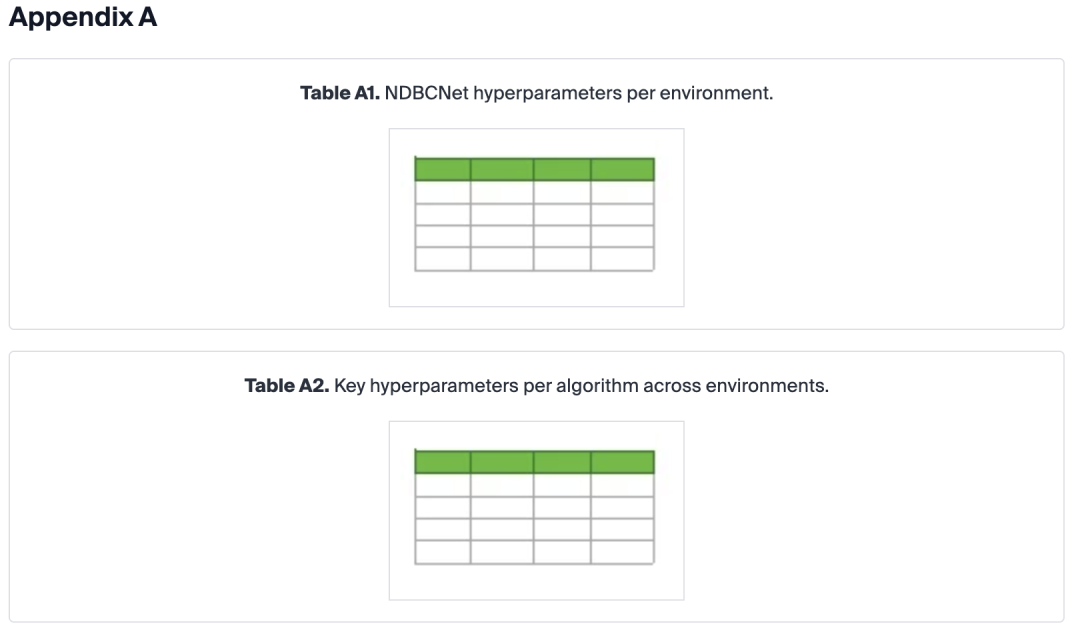Click first green header cell in Table A1 icon
1080x644 pixels.
pos(442,169)
